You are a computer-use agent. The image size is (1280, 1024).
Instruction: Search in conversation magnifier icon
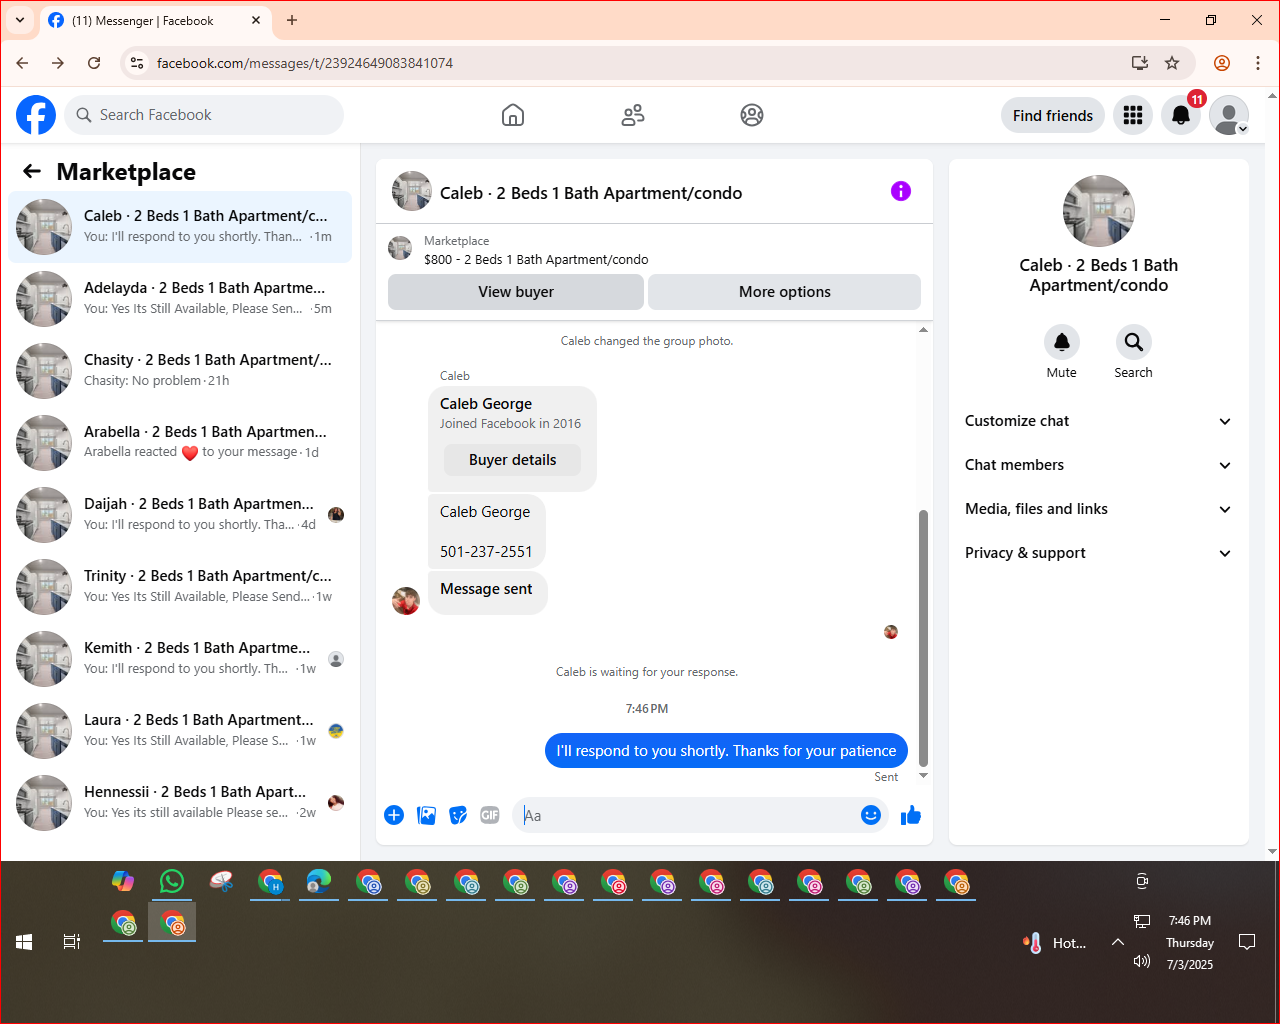click(1133, 342)
